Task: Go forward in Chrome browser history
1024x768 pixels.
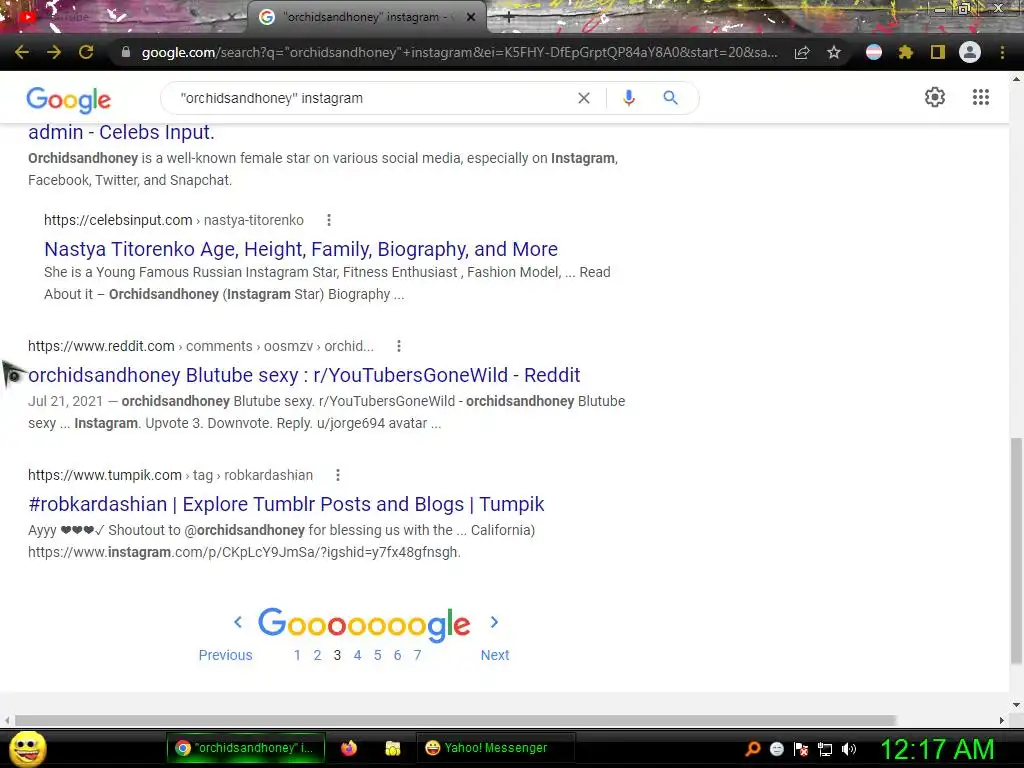Action: (x=54, y=52)
